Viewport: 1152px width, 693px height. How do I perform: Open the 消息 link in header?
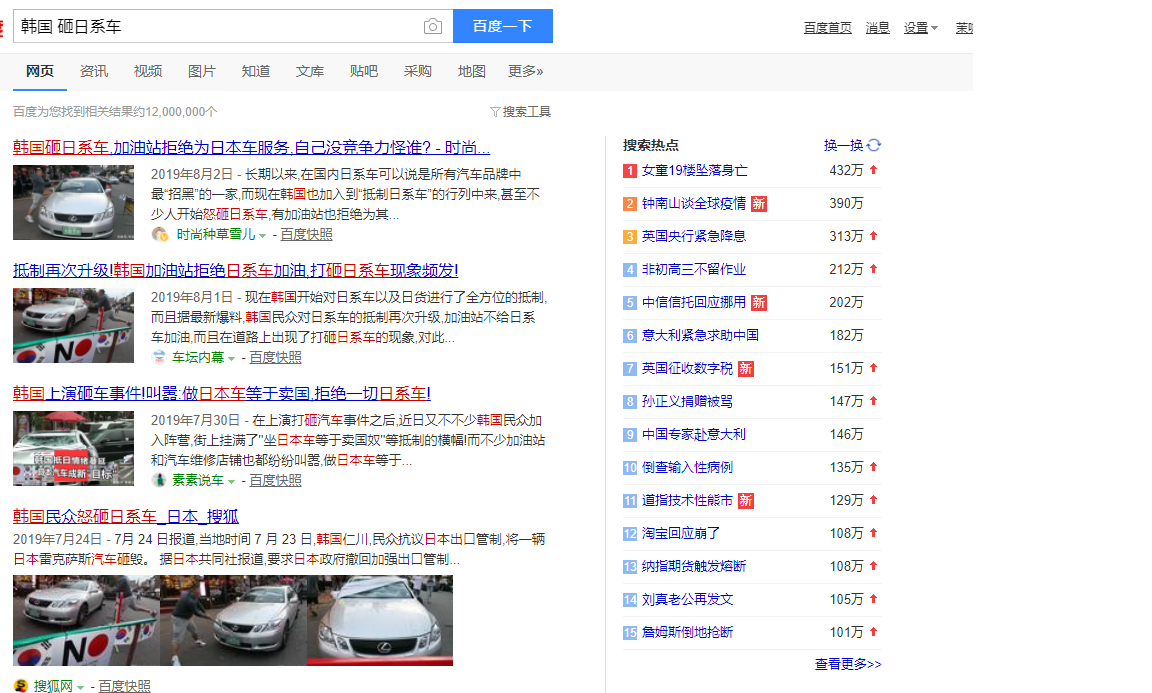(x=877, y=28)
